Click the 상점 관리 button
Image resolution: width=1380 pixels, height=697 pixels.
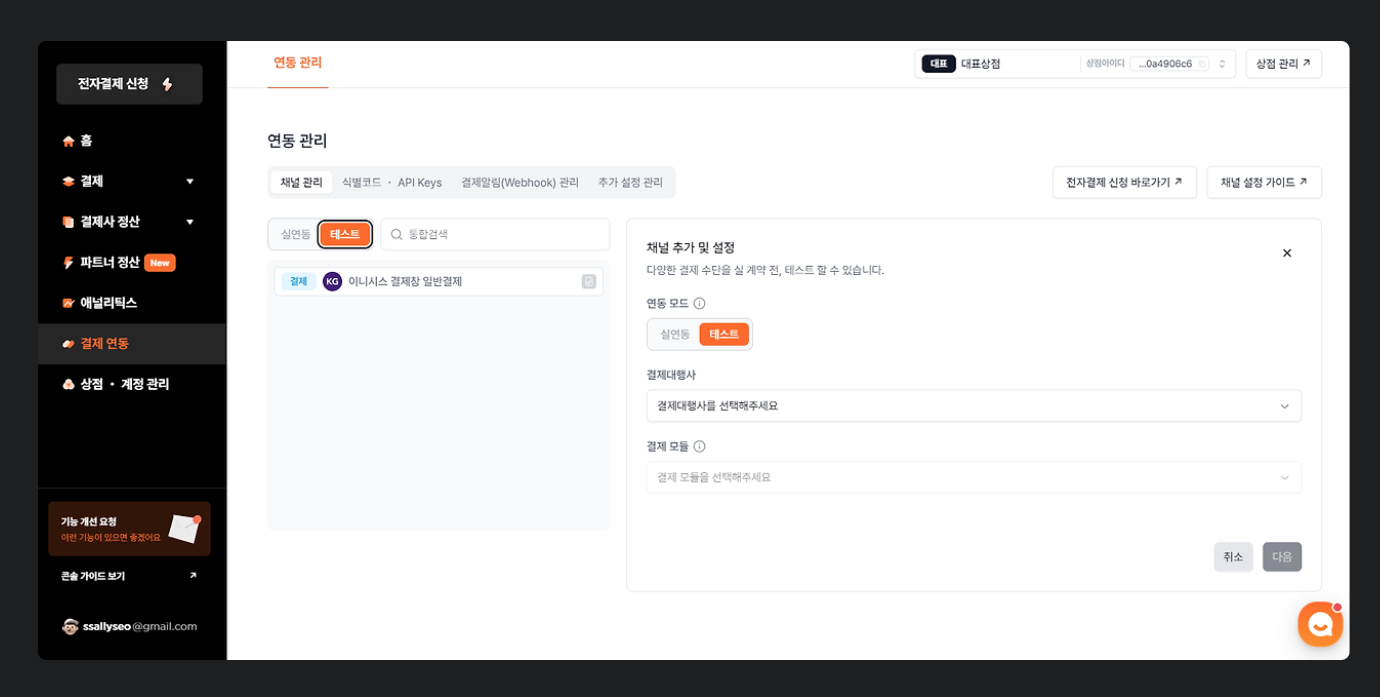coord(1283,64)
